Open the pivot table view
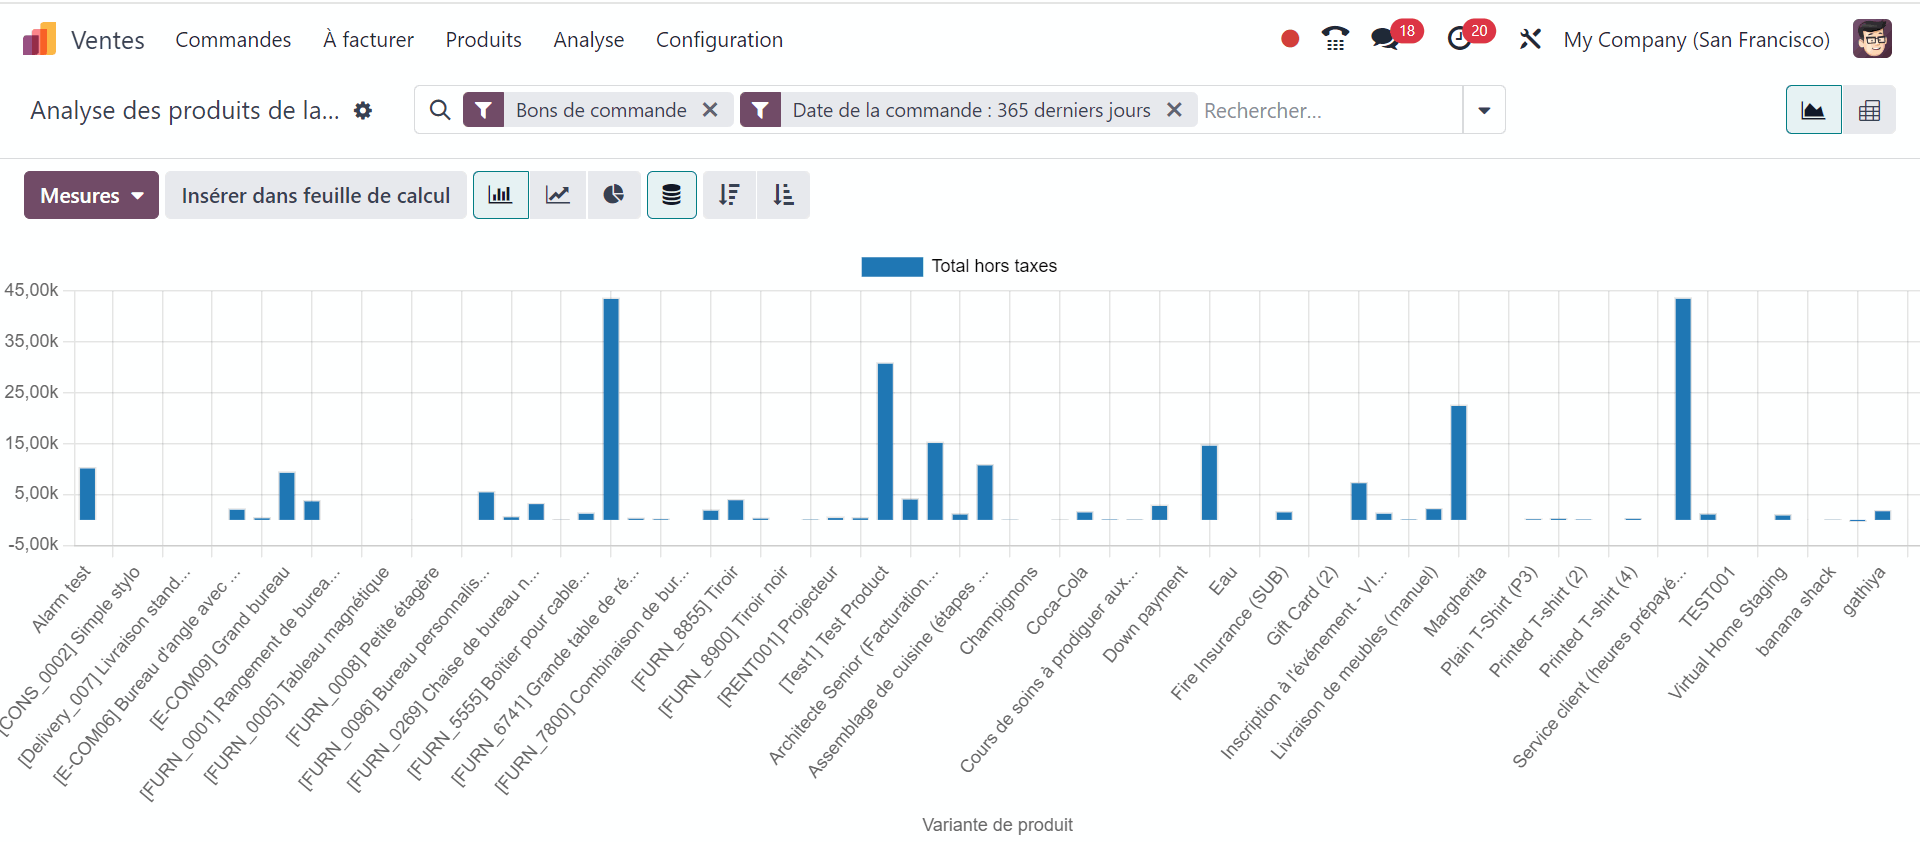 point(1868,110)
